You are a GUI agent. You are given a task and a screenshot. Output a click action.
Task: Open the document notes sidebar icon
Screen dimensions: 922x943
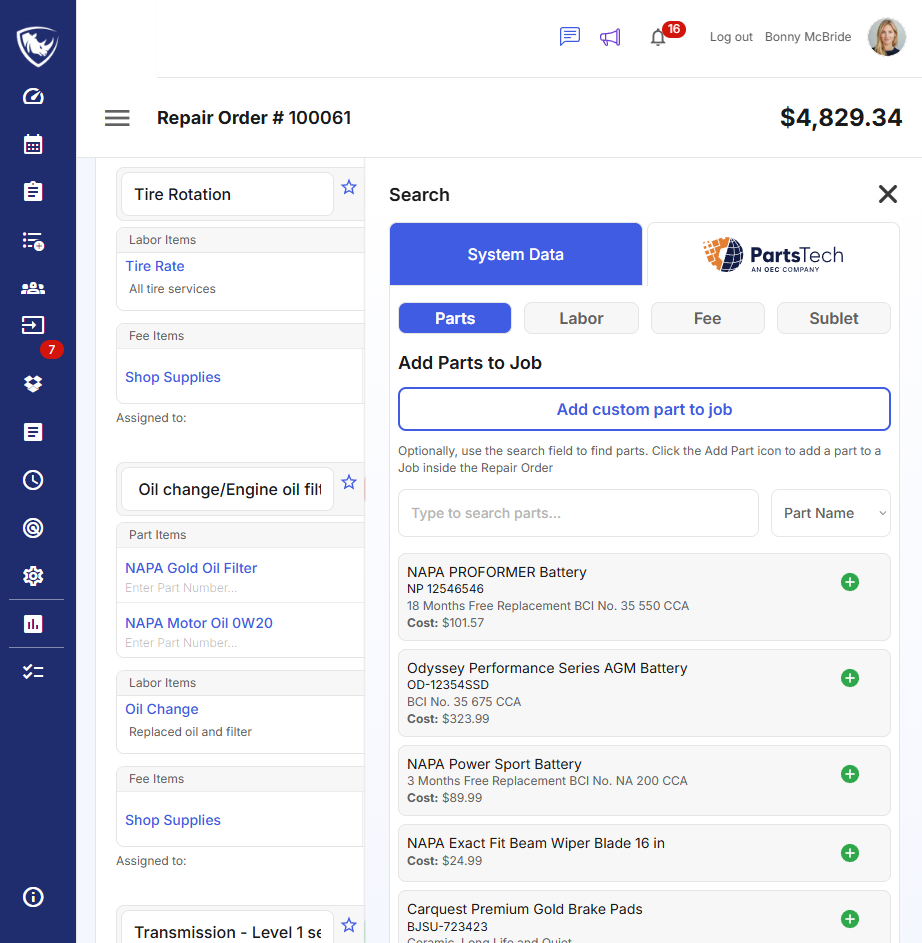tap(33, 432)
